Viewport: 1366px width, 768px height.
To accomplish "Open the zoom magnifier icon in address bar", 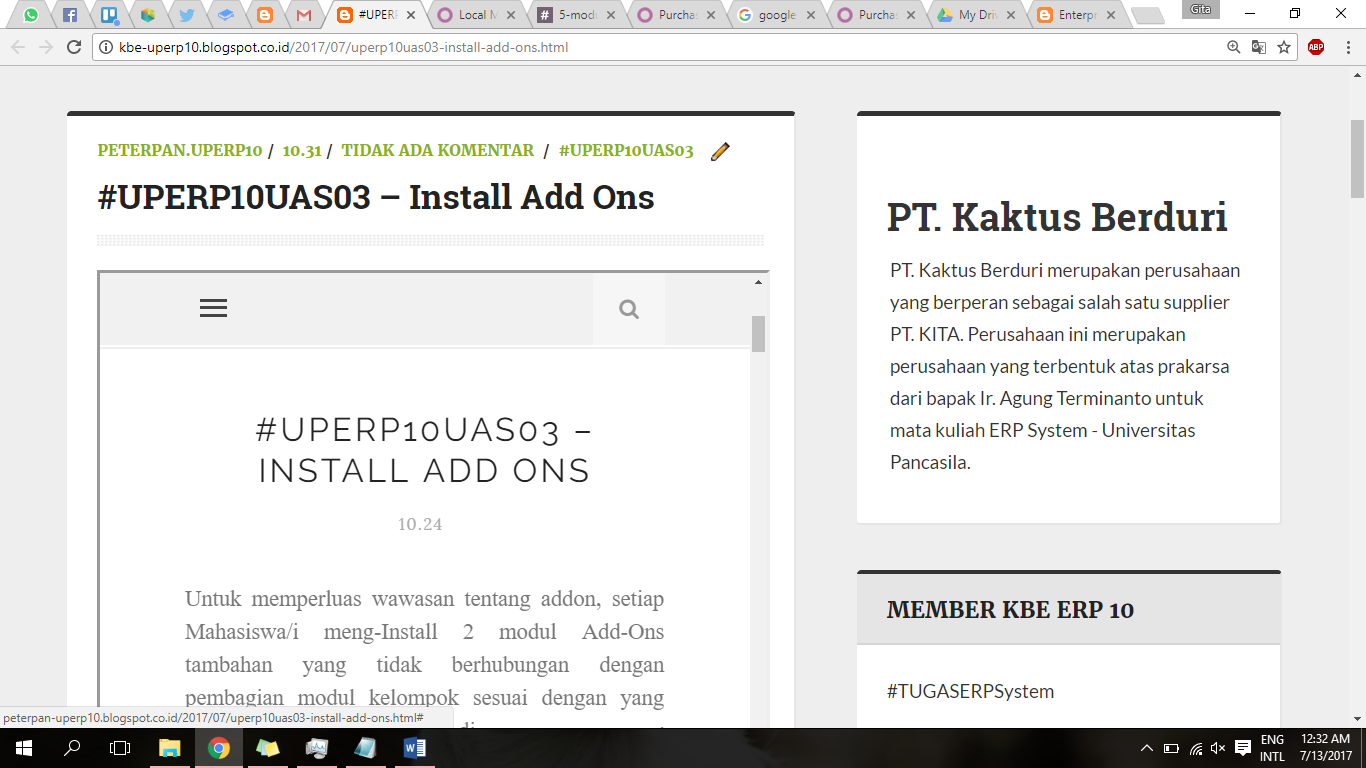I will click(1234, 47).
